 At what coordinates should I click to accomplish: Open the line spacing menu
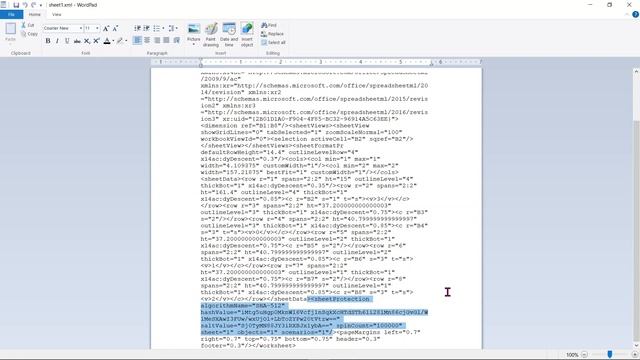[173, 28]
